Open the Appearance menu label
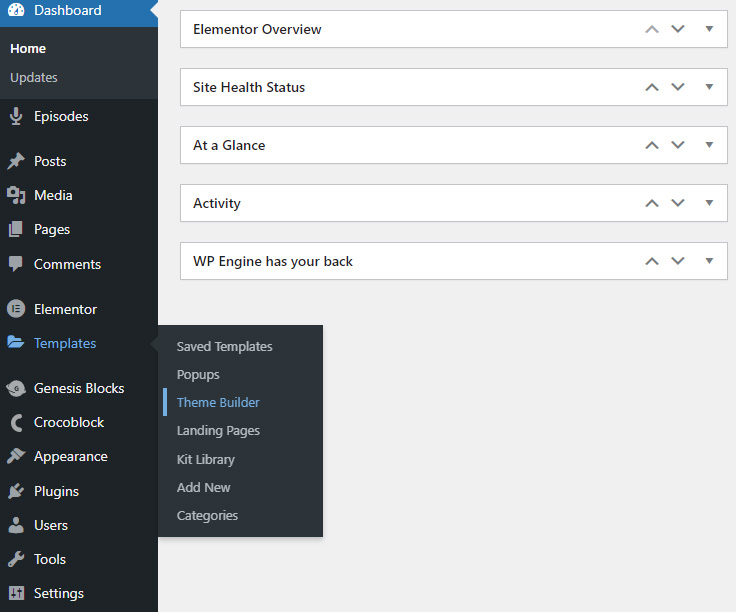 point(71,456)
